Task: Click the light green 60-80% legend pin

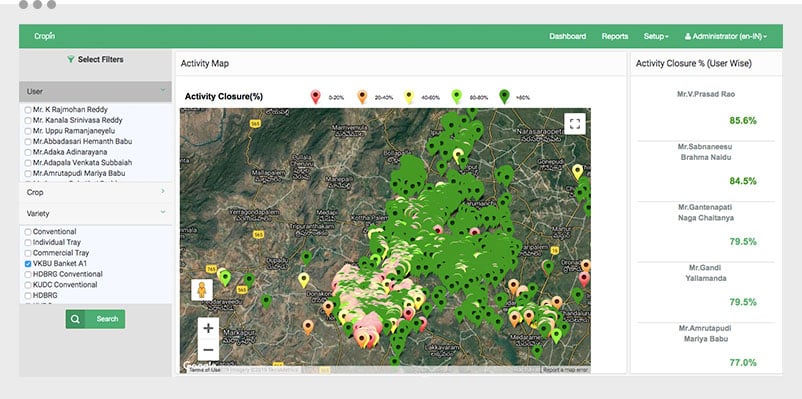Action: click(456, 97)
